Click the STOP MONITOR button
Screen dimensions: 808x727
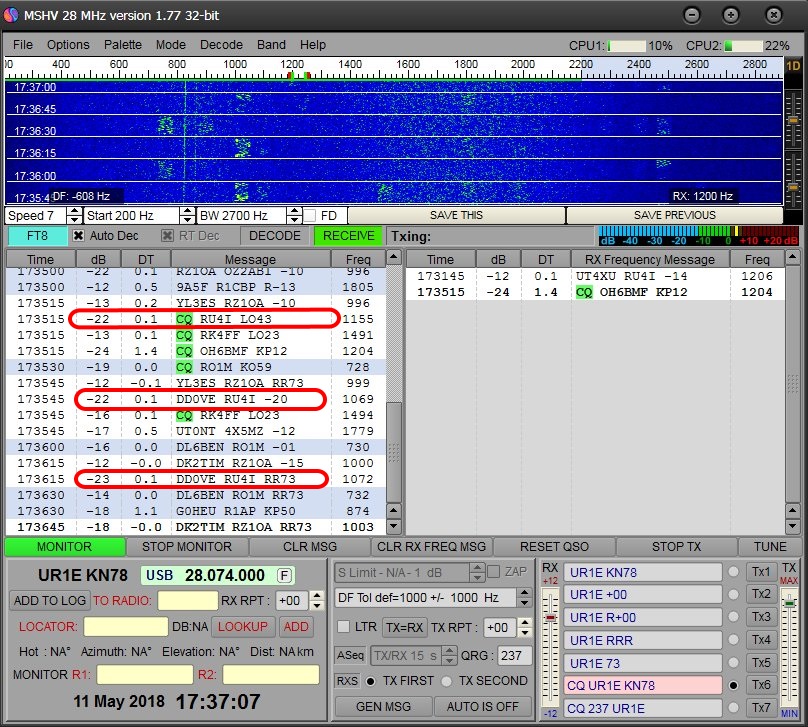pyautogui.click(x=187, y=547)
